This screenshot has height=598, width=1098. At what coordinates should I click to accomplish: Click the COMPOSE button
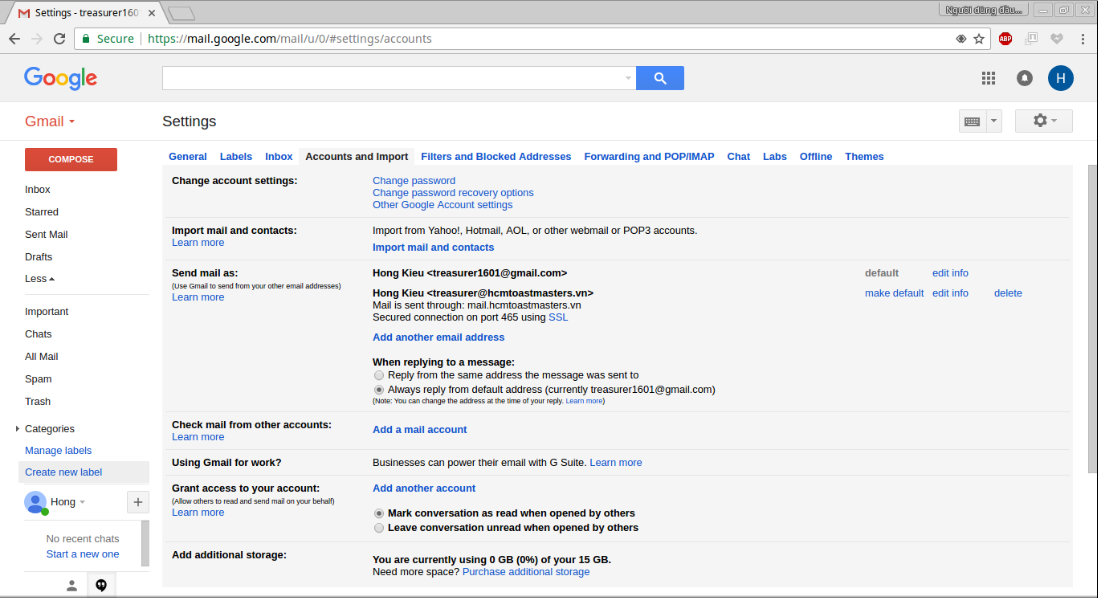click(71, 160)
